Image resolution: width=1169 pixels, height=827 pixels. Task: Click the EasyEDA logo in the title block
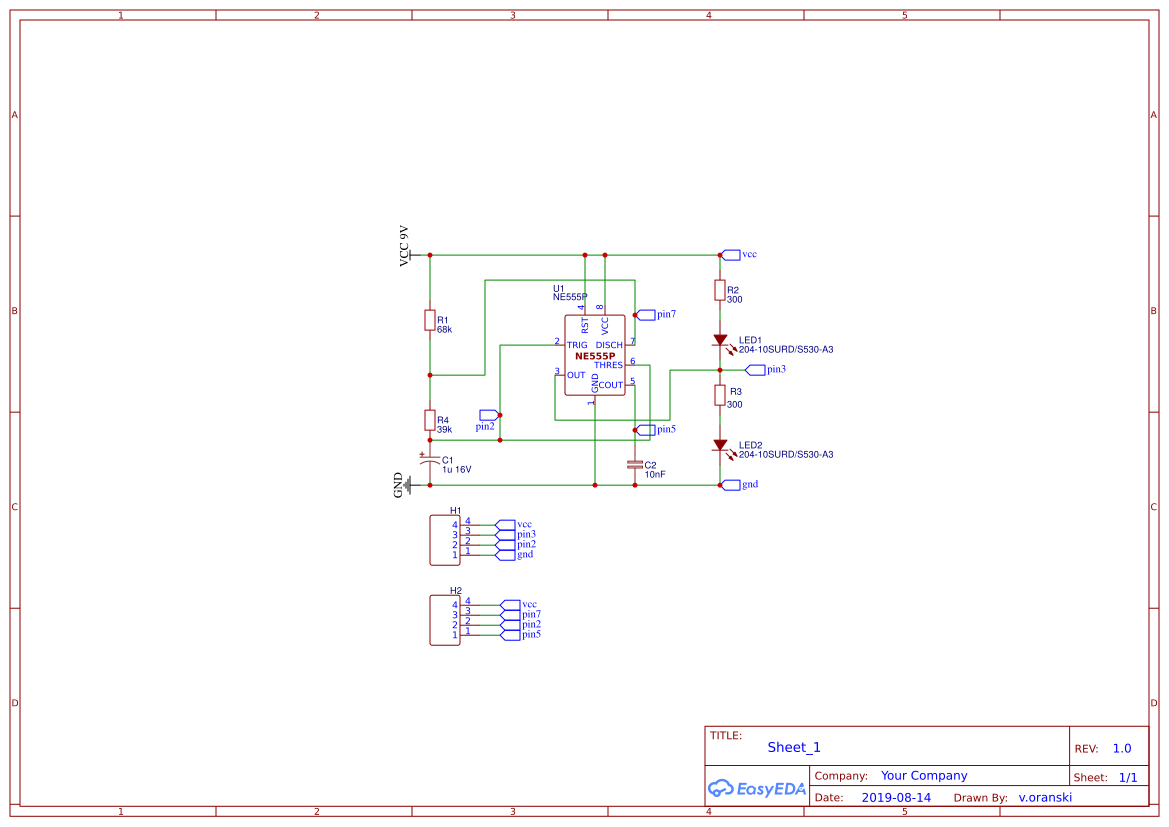(755, 788)
